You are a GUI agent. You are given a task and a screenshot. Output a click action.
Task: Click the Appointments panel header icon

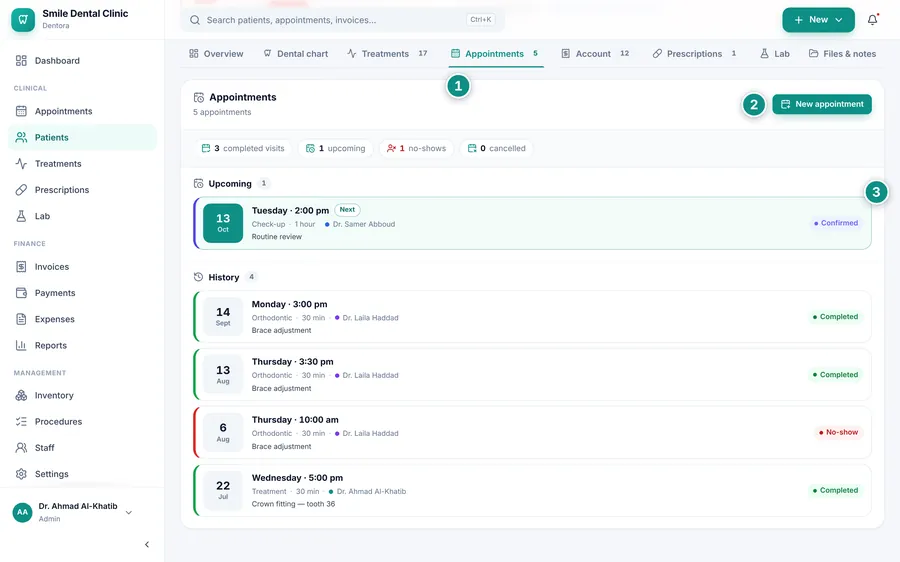199,98
